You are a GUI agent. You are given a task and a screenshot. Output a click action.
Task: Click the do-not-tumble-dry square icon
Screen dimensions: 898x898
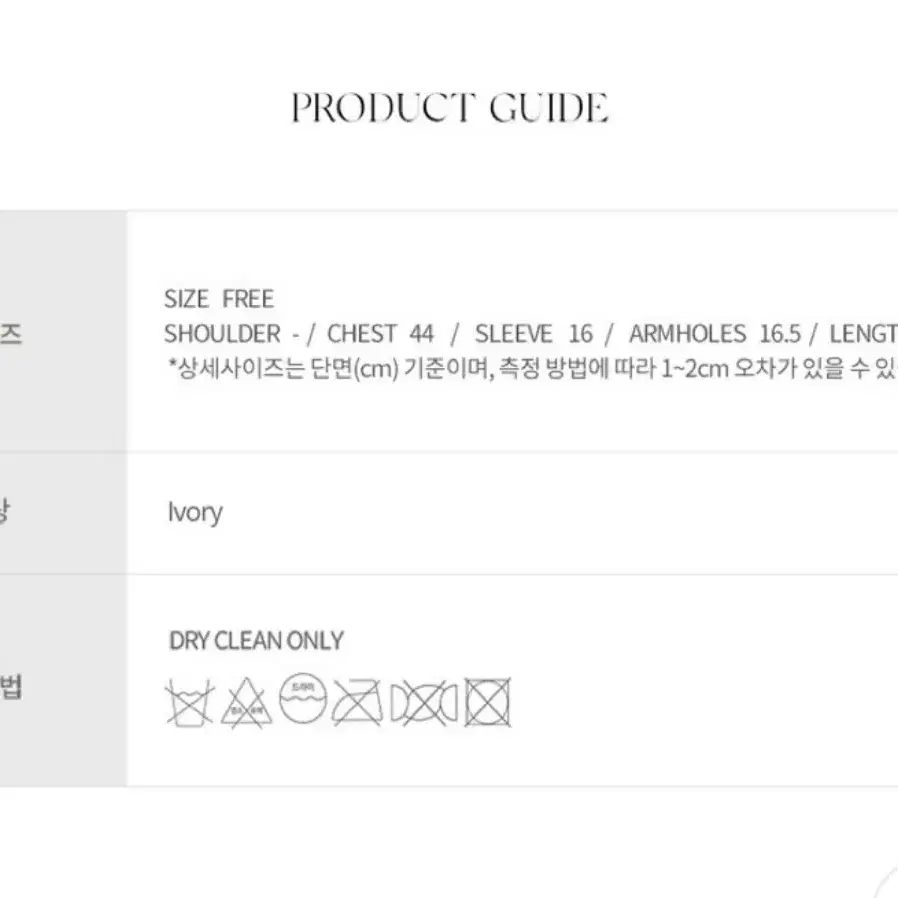click(x=487, y=703)
